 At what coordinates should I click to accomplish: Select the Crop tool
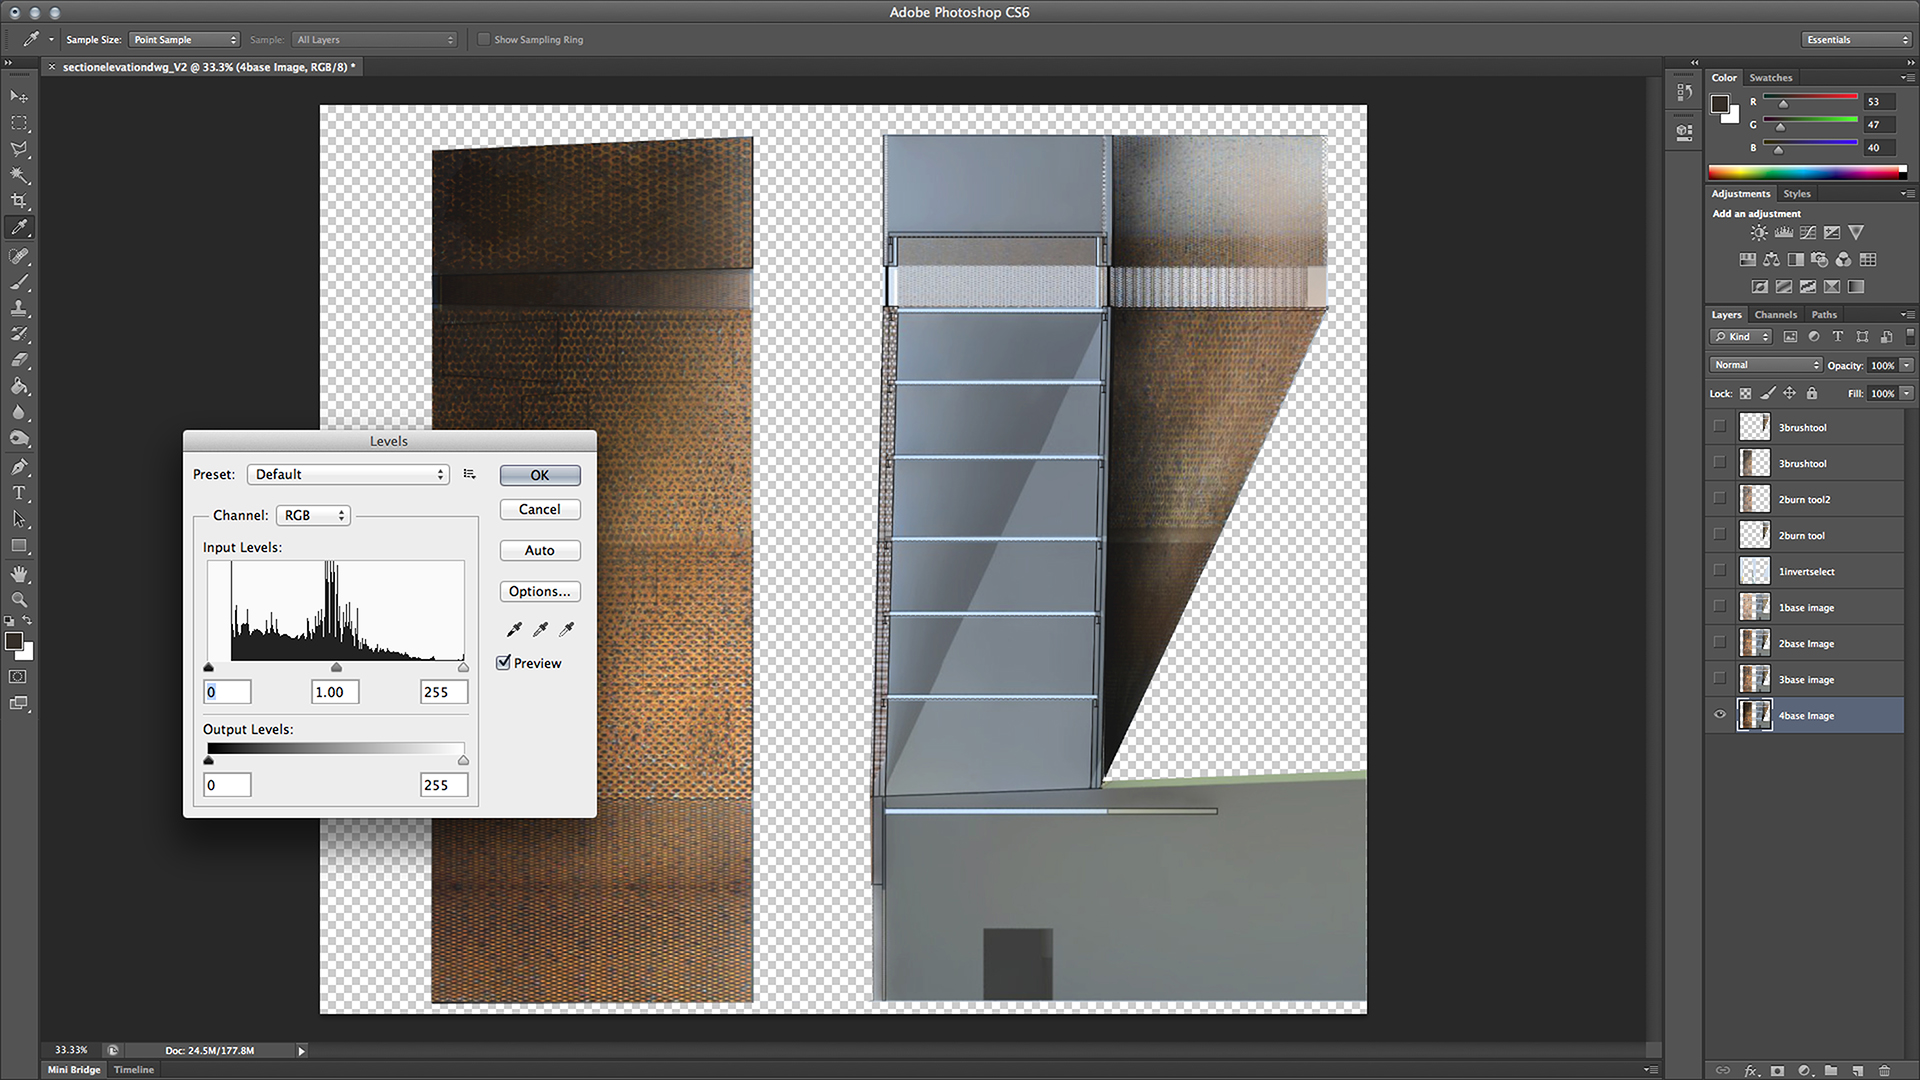pos(19,201)
